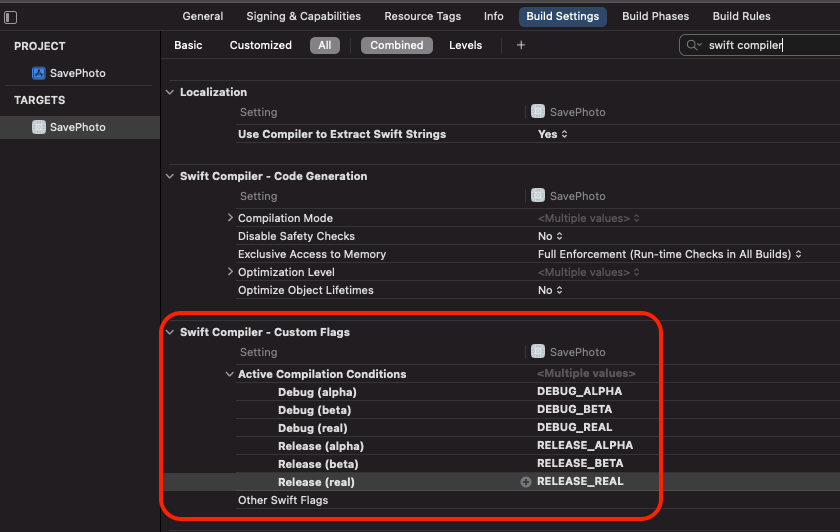840x532 pixels.
Task: Select the Build Settings tab
Action: pos(562,17)
